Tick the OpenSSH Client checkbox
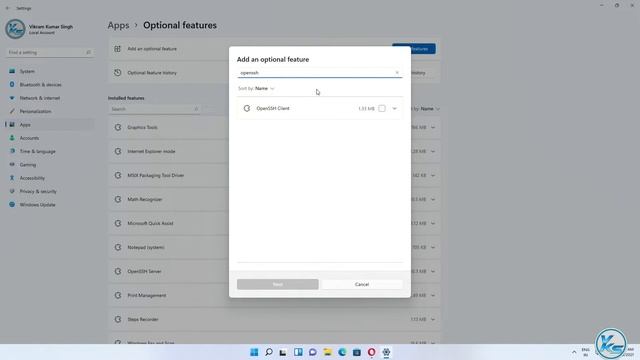Viewport: 640px width, 360px height. 382,109
